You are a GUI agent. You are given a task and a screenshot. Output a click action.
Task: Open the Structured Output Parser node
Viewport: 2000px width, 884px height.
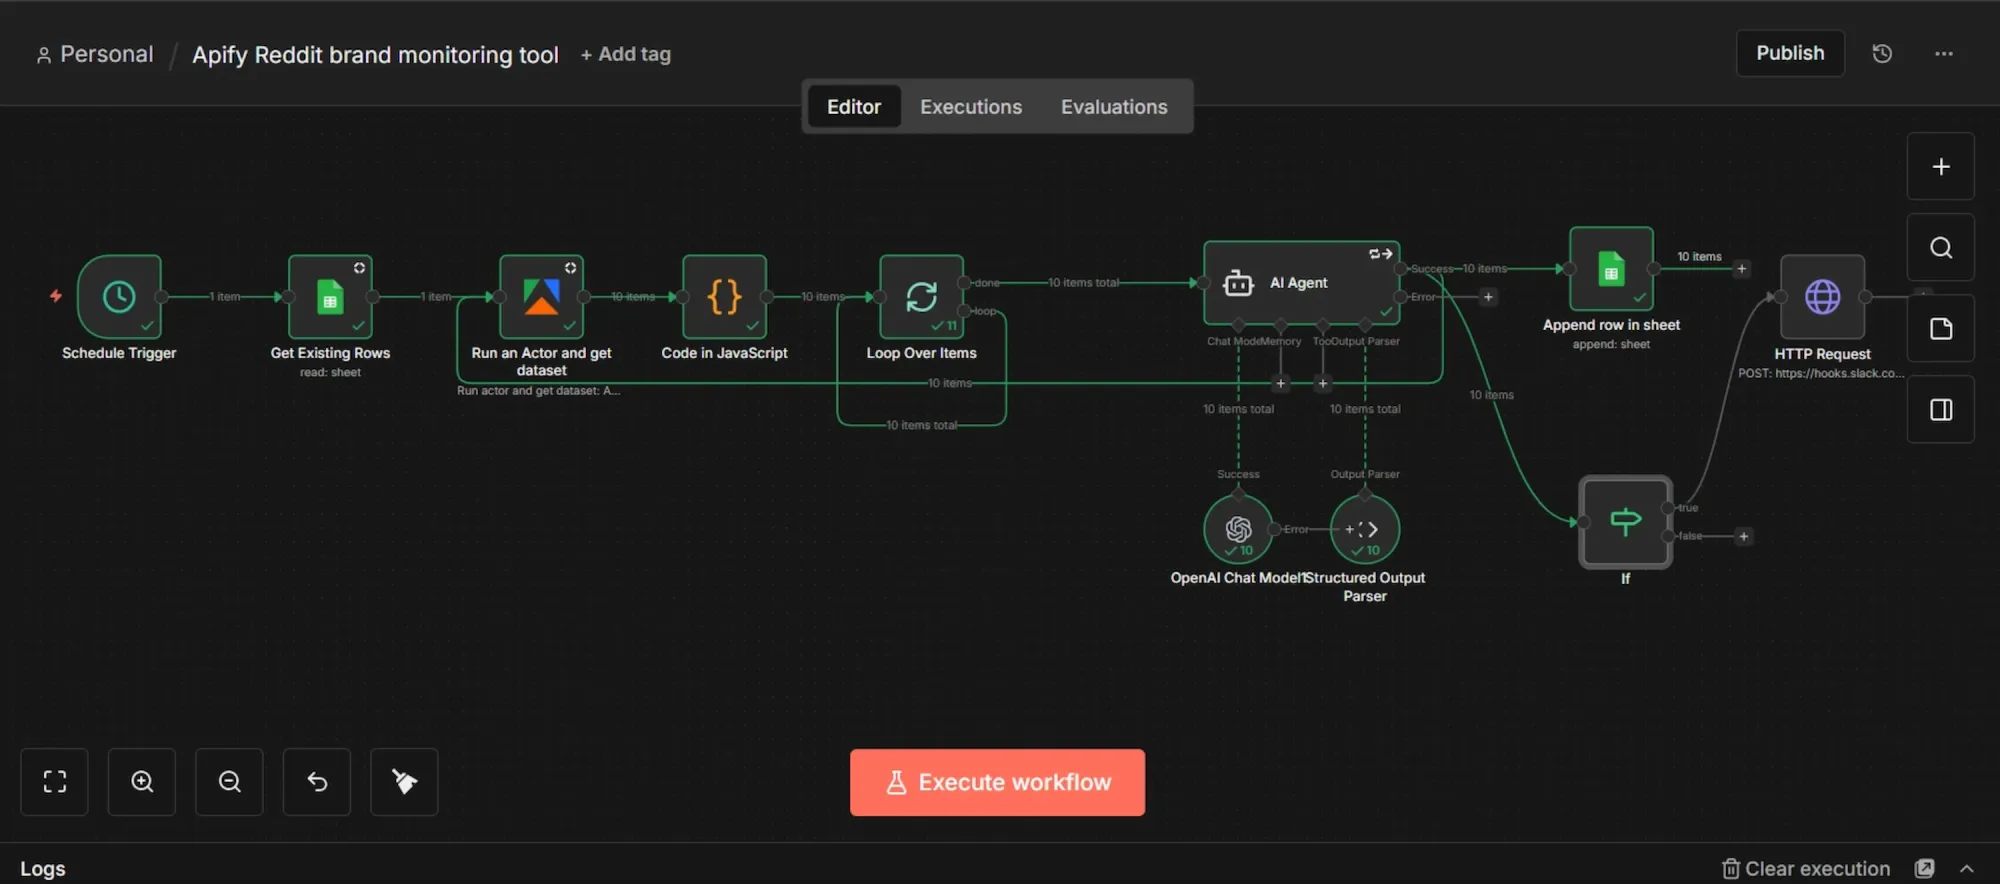point(1365,529)
